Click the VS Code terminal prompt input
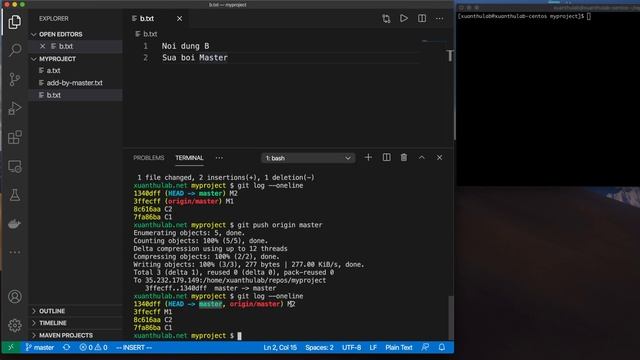This screenshot has height=360, width=640. [x=240, y=336]
